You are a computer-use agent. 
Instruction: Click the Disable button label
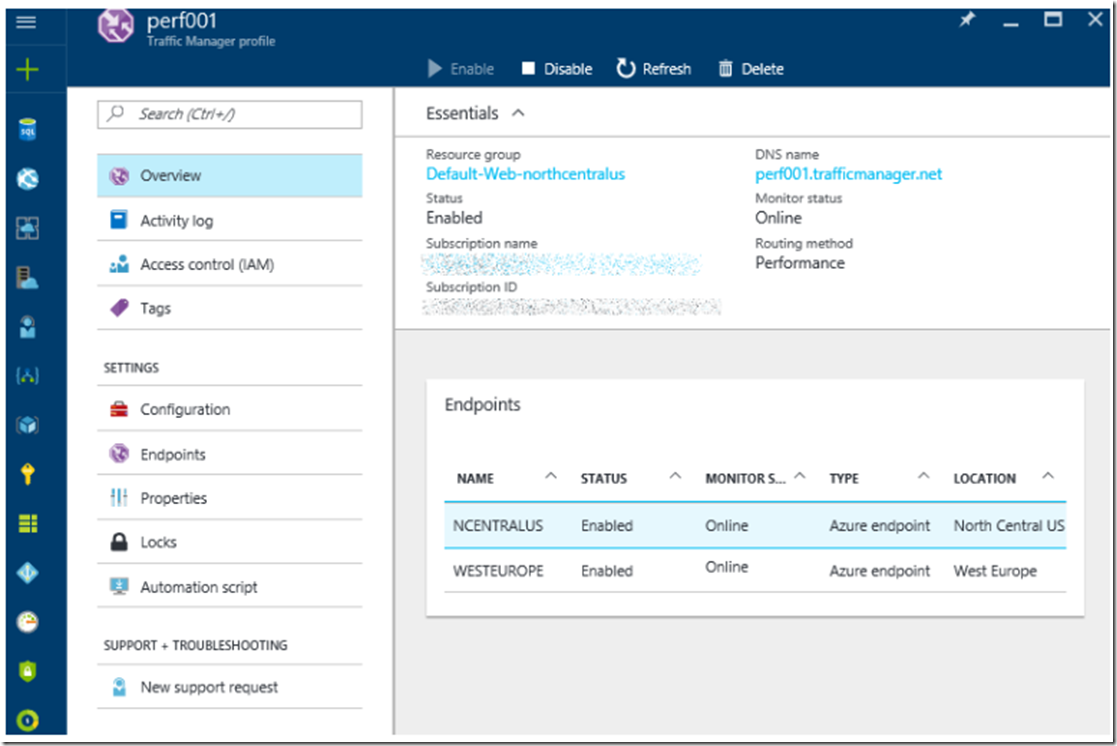(x=568, y=69)
